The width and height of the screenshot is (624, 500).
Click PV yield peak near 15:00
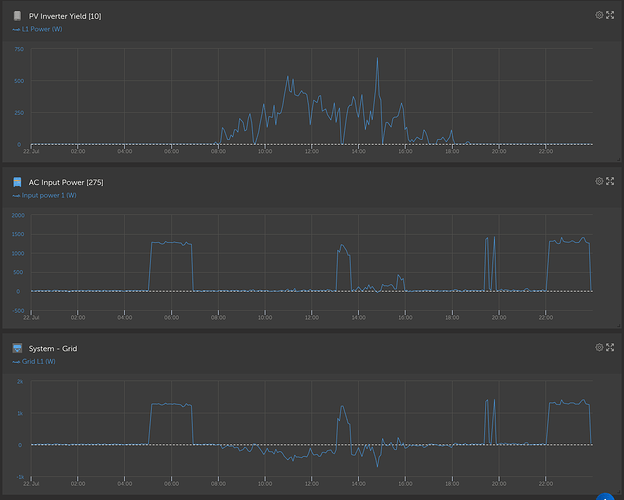click(377, 58)
